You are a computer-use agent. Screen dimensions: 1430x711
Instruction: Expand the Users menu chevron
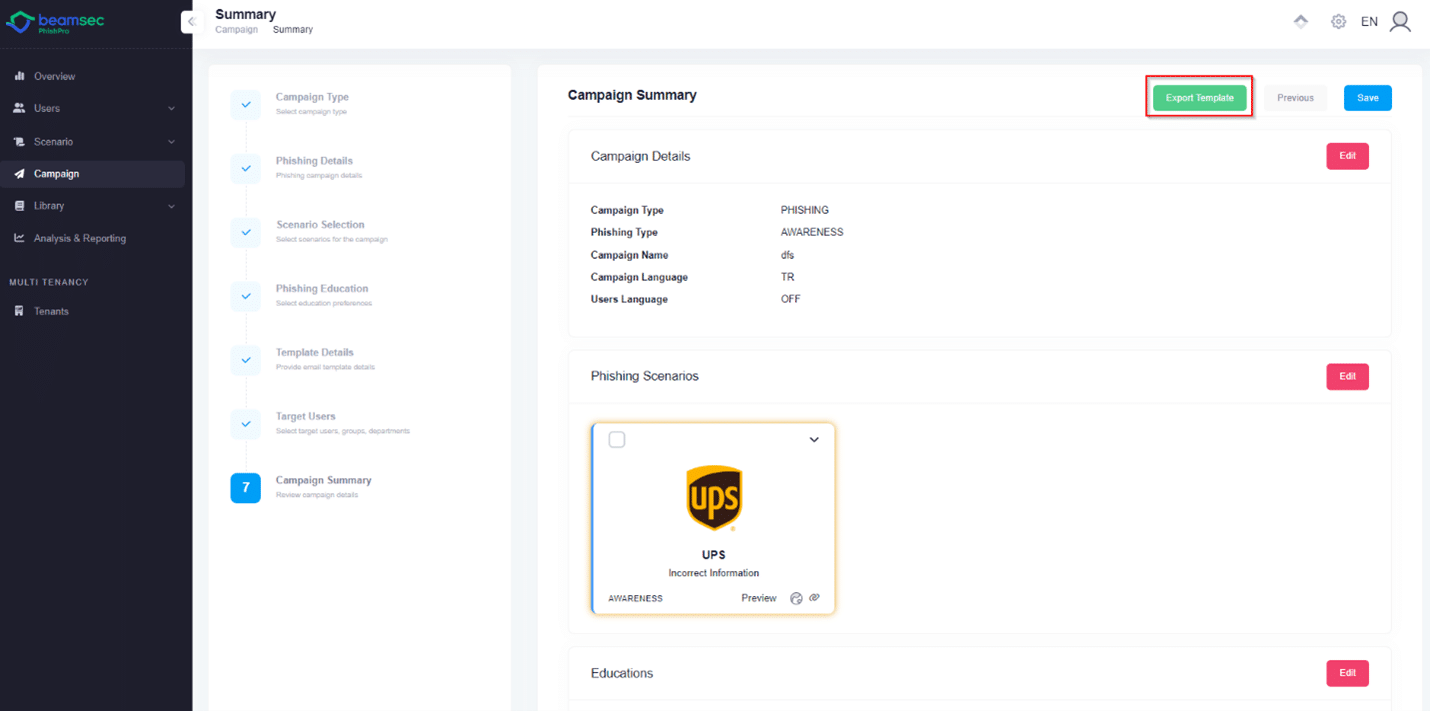(x=171, y=108)
